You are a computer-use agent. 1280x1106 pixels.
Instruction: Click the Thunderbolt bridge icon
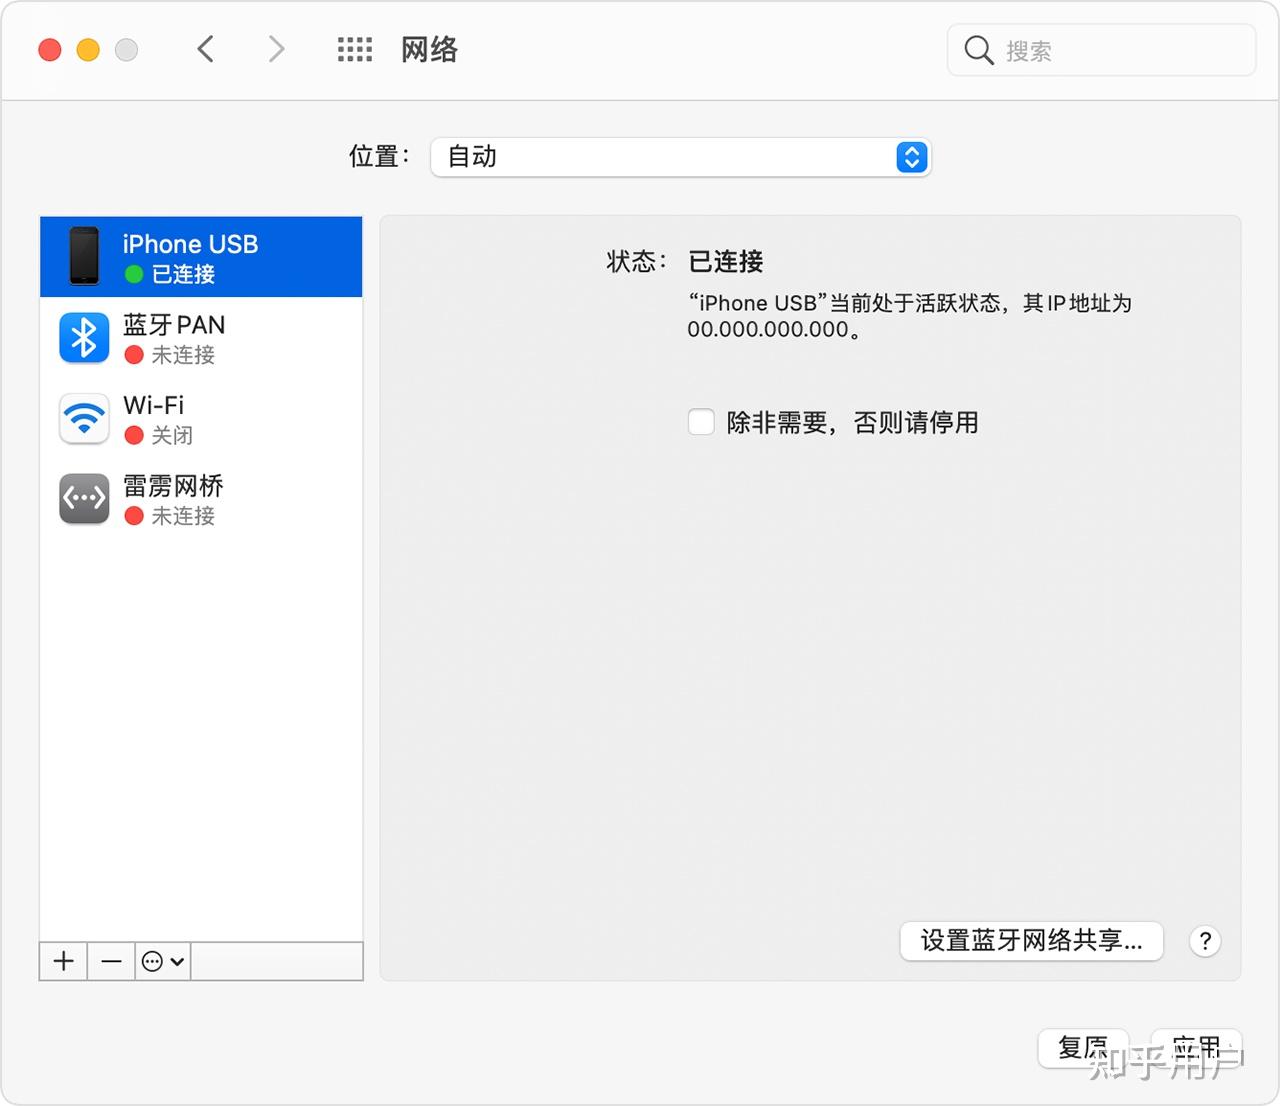pos(84,499)
